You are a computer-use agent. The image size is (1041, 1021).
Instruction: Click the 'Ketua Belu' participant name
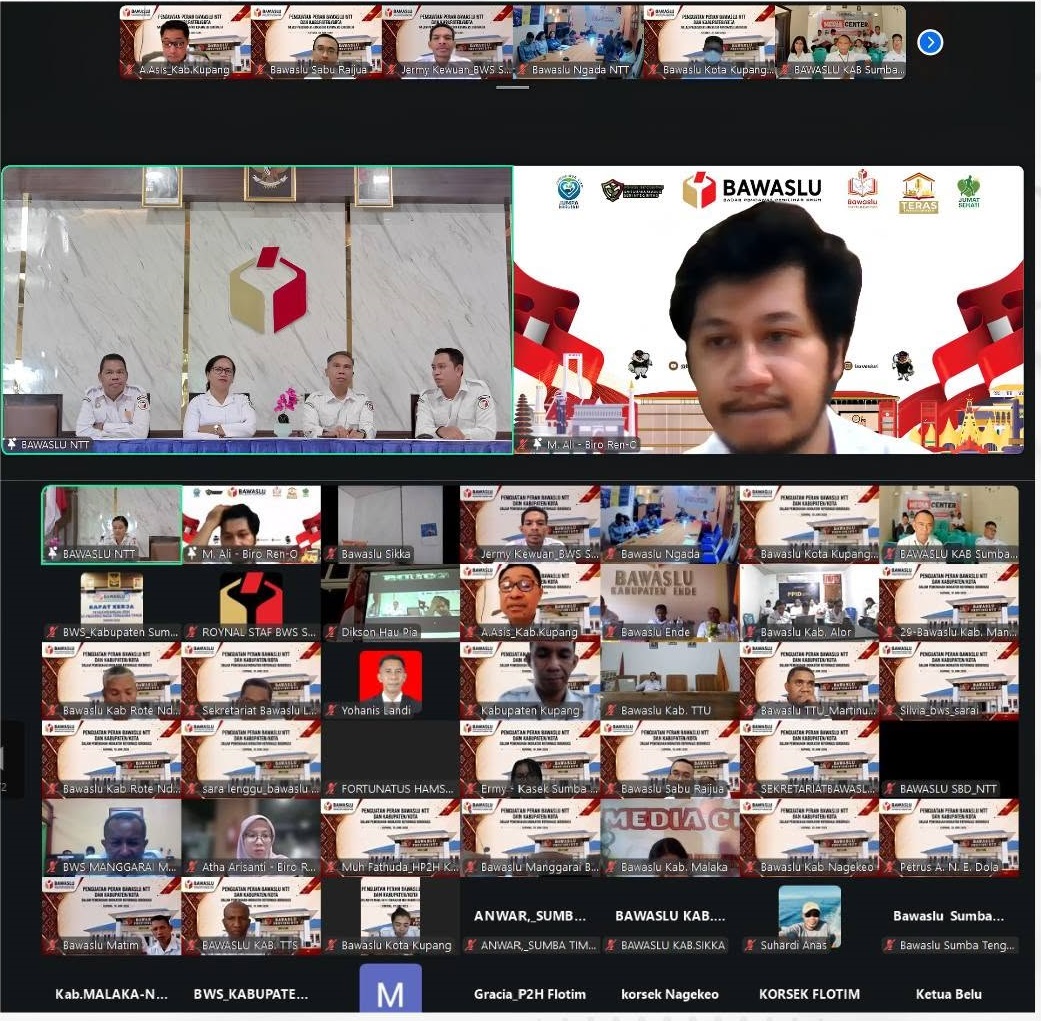point(949,994)
